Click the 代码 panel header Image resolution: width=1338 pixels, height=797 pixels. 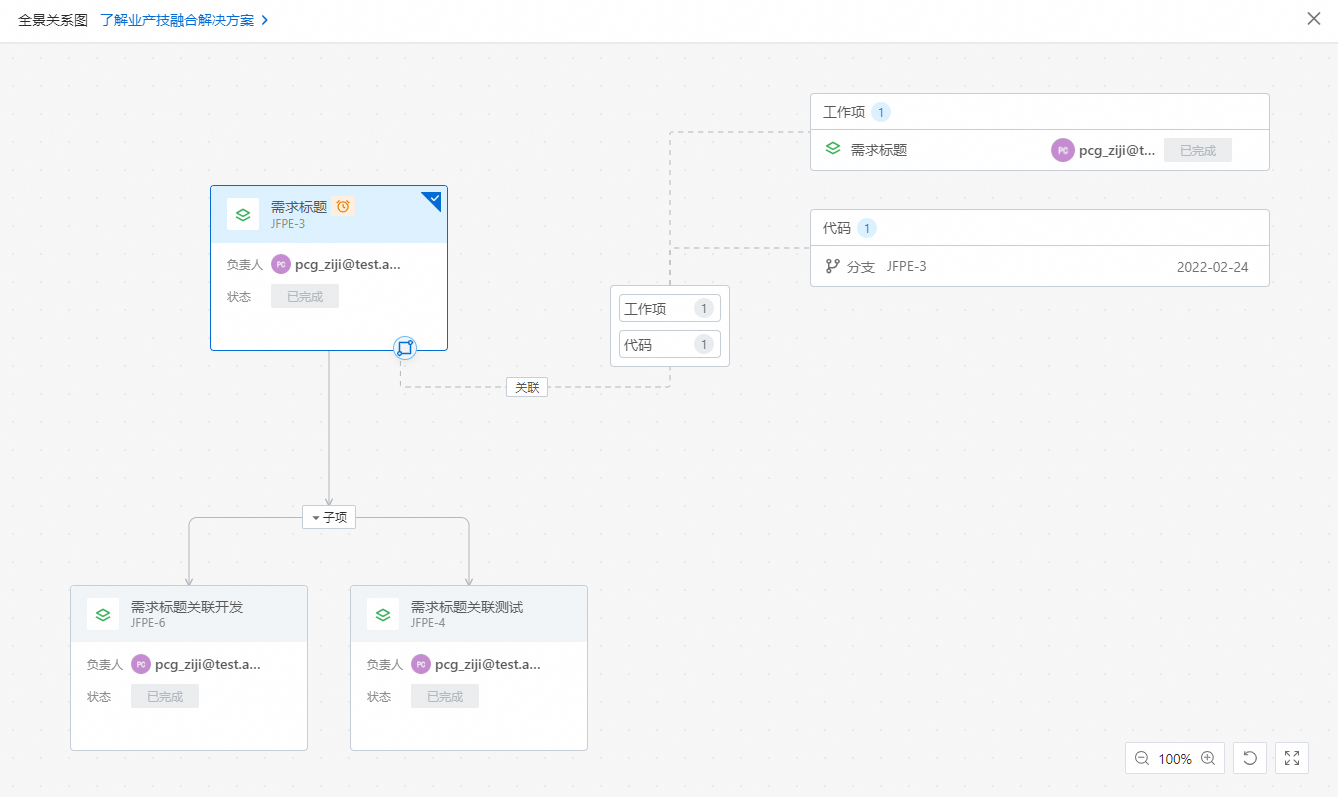pyautogui.click(x=1040, y=228)
